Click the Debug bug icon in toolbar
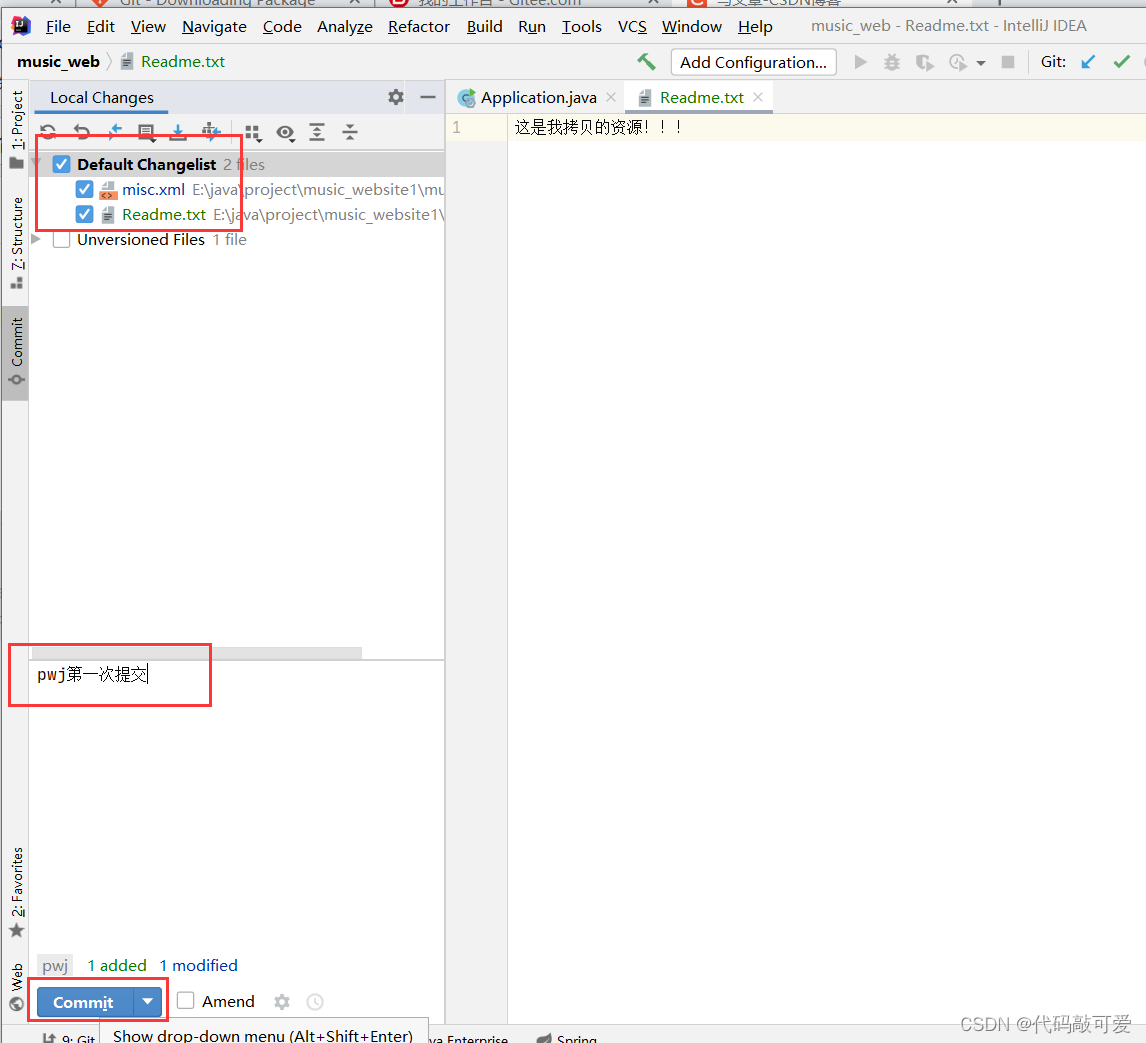Image resolution: width=1146 pixels, height=1043 pixels. tap(892, 62)
